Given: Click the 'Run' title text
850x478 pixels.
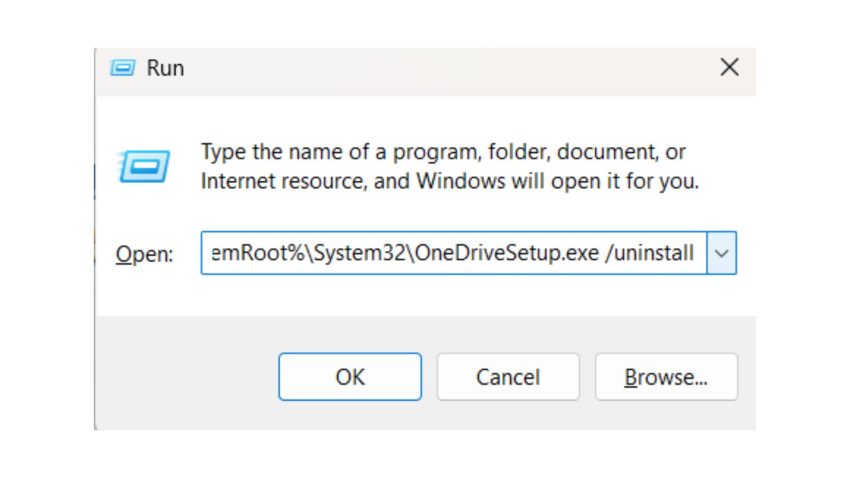Looking at the screenshot, I should coord(165,68).
